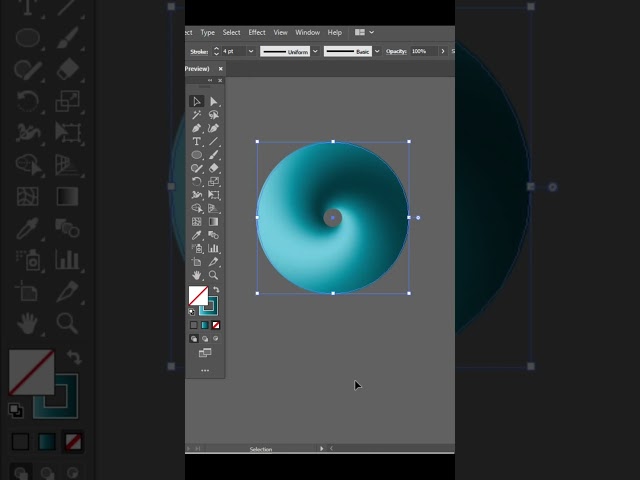
Task: Open the Effect menu
Action: 257,32
